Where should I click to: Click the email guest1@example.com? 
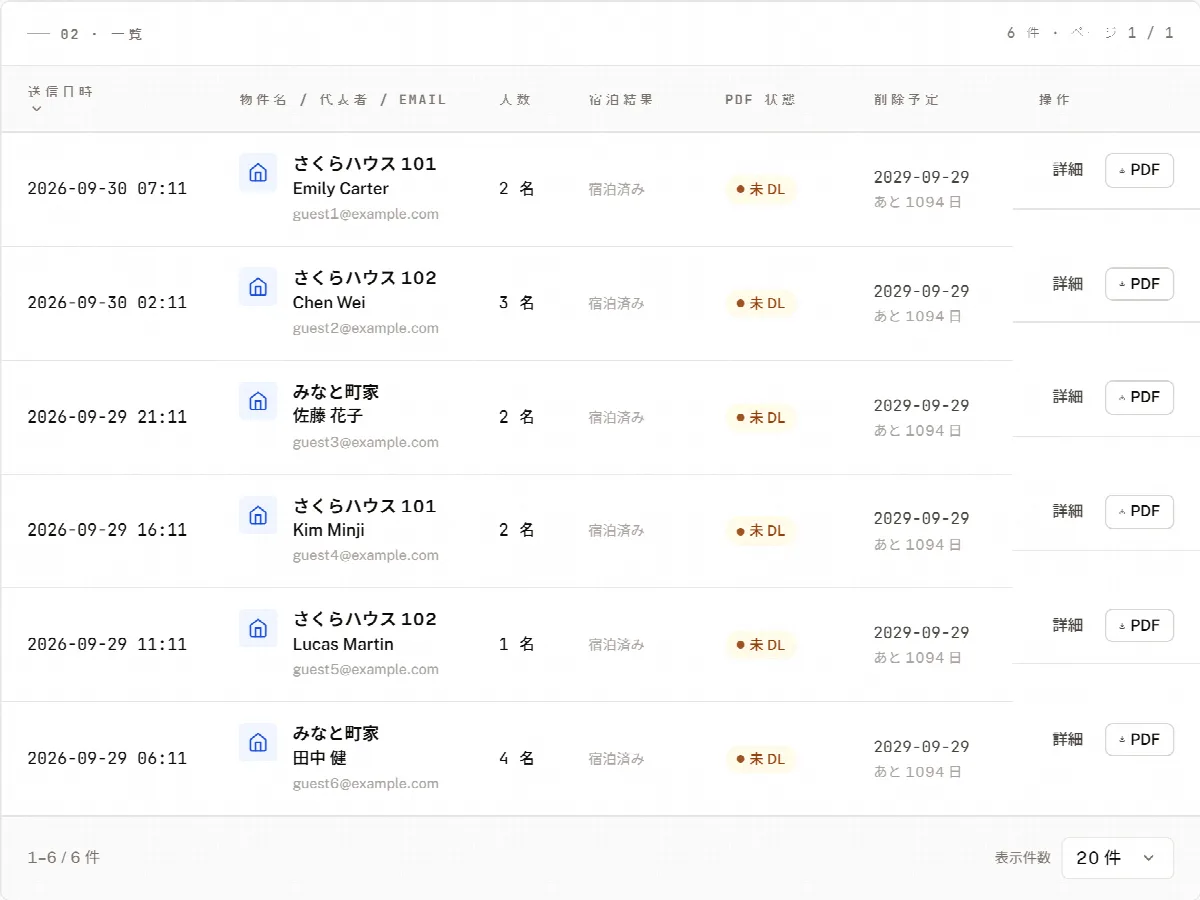click(366, 214)
